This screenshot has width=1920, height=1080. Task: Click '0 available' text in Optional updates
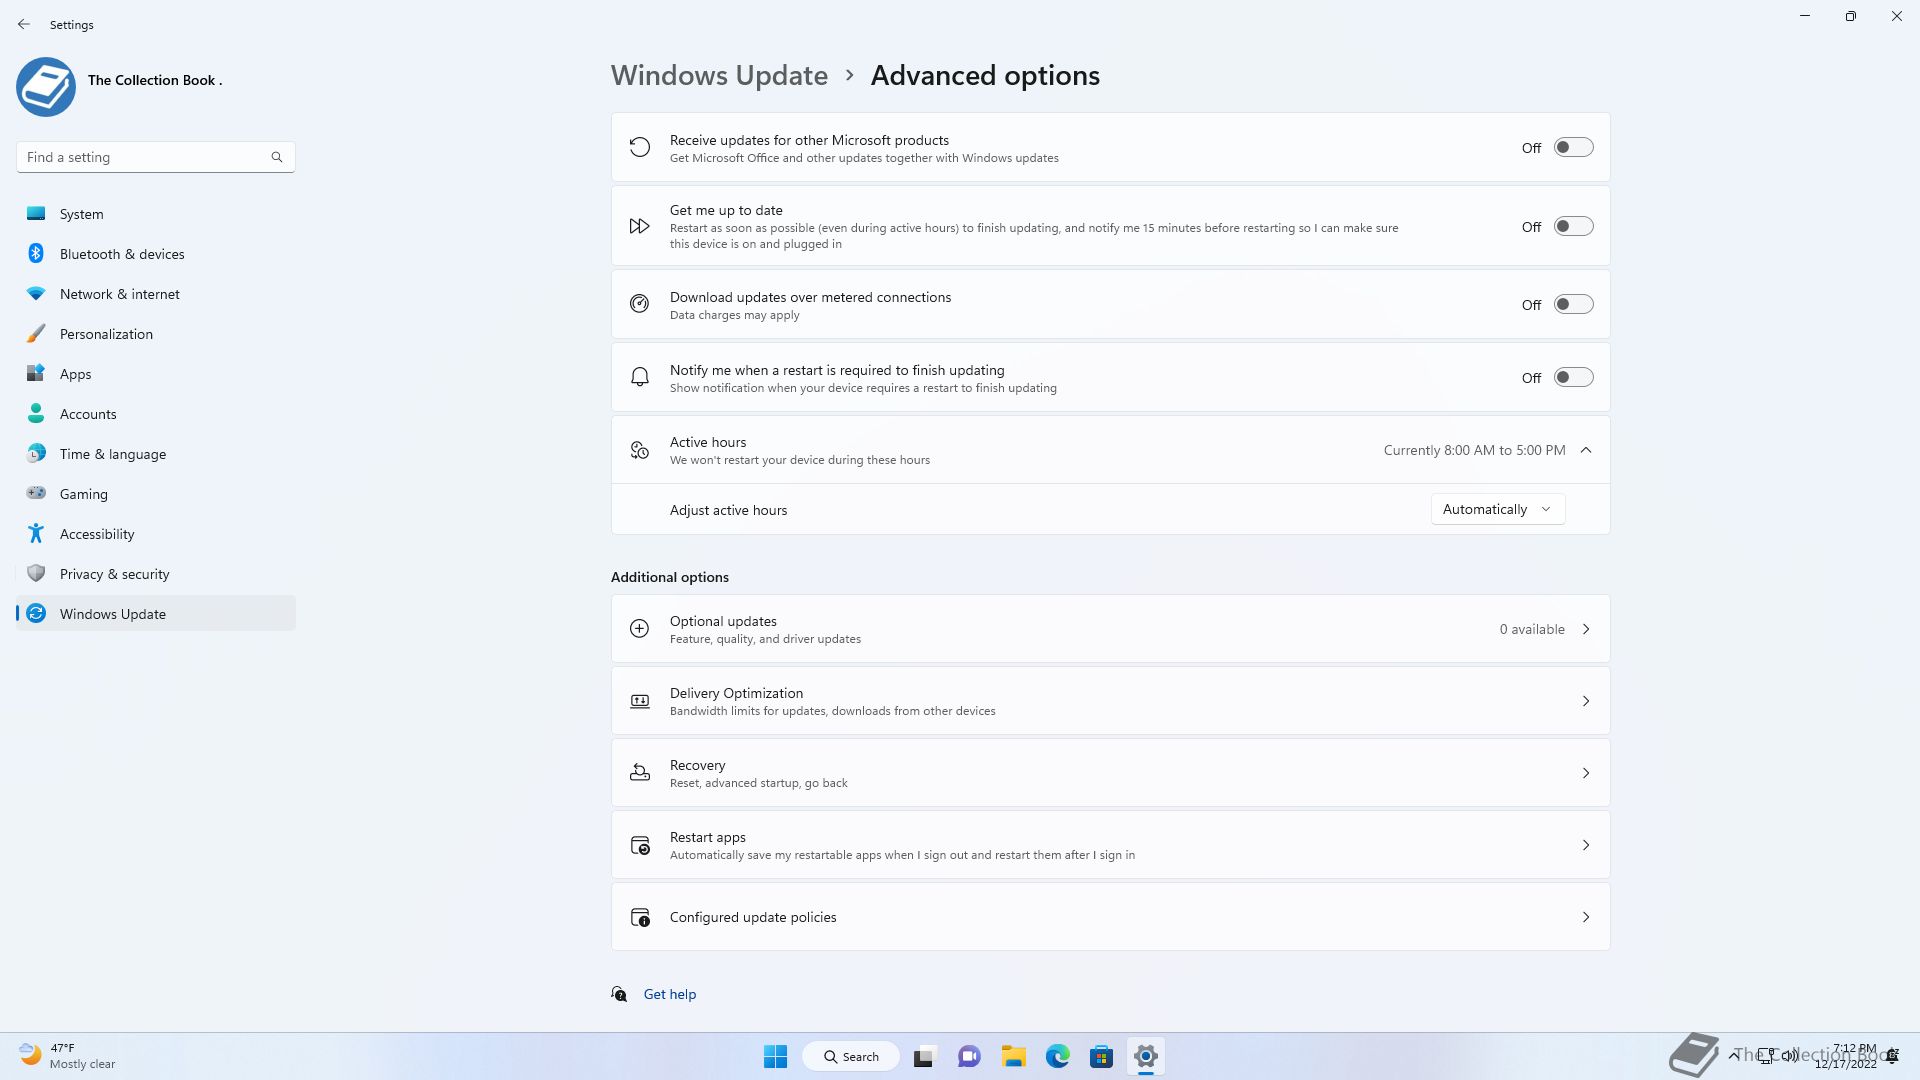pyautogui.click(x=1532, y=629)
